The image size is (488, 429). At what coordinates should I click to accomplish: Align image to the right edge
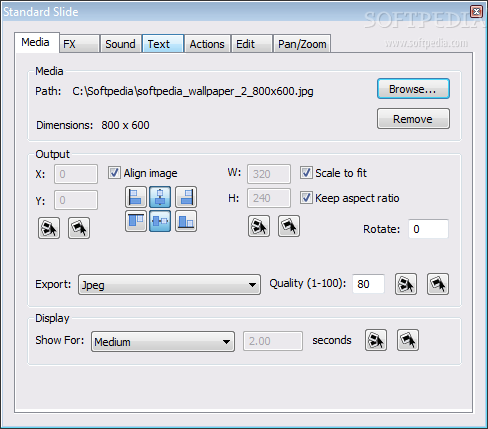[186, 197]
